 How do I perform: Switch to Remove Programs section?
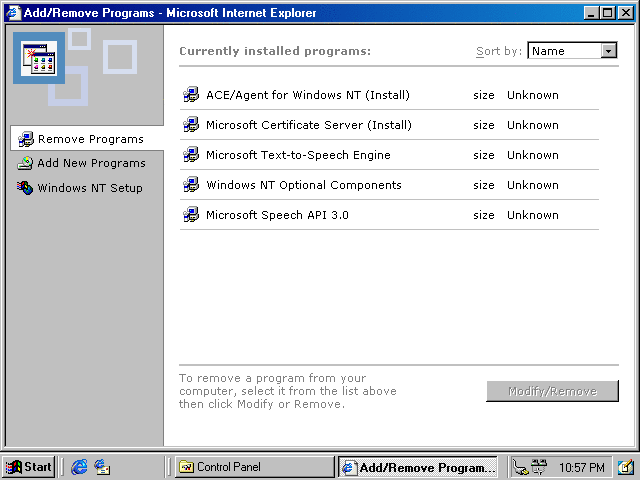[87, 139]
